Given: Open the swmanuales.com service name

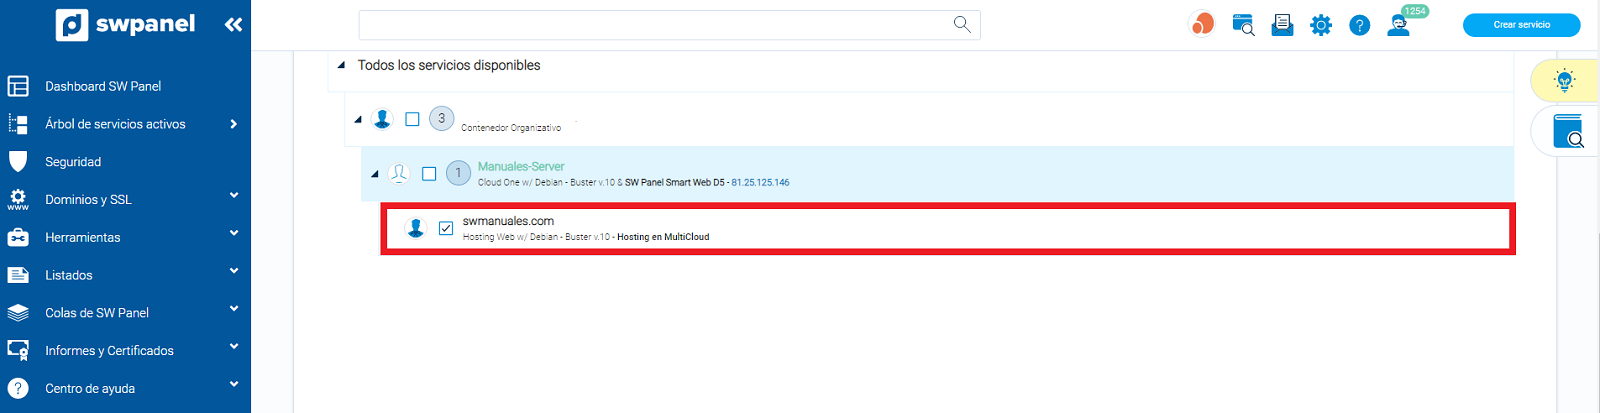Looking at the screenshot, I should click(x=508, y=221).
